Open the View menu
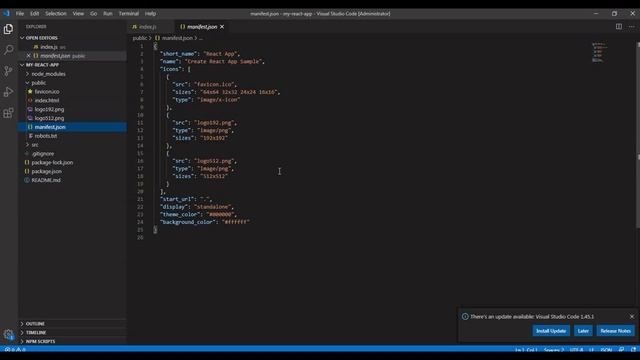The image size is (640, 360). click(78, 13)
